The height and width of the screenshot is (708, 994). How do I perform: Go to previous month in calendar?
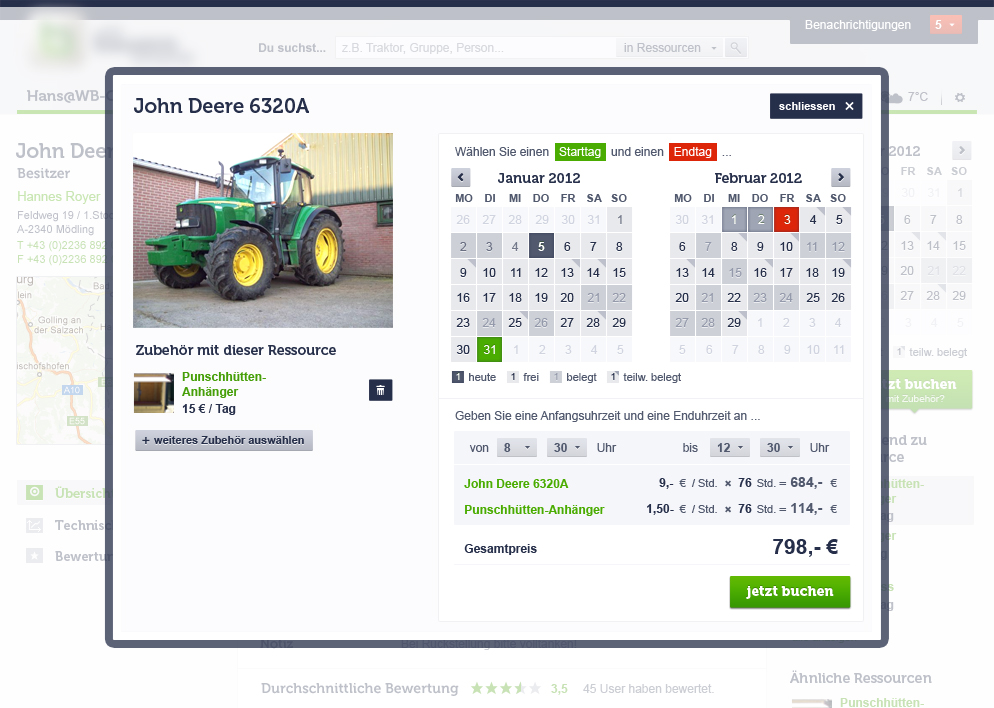461,177
